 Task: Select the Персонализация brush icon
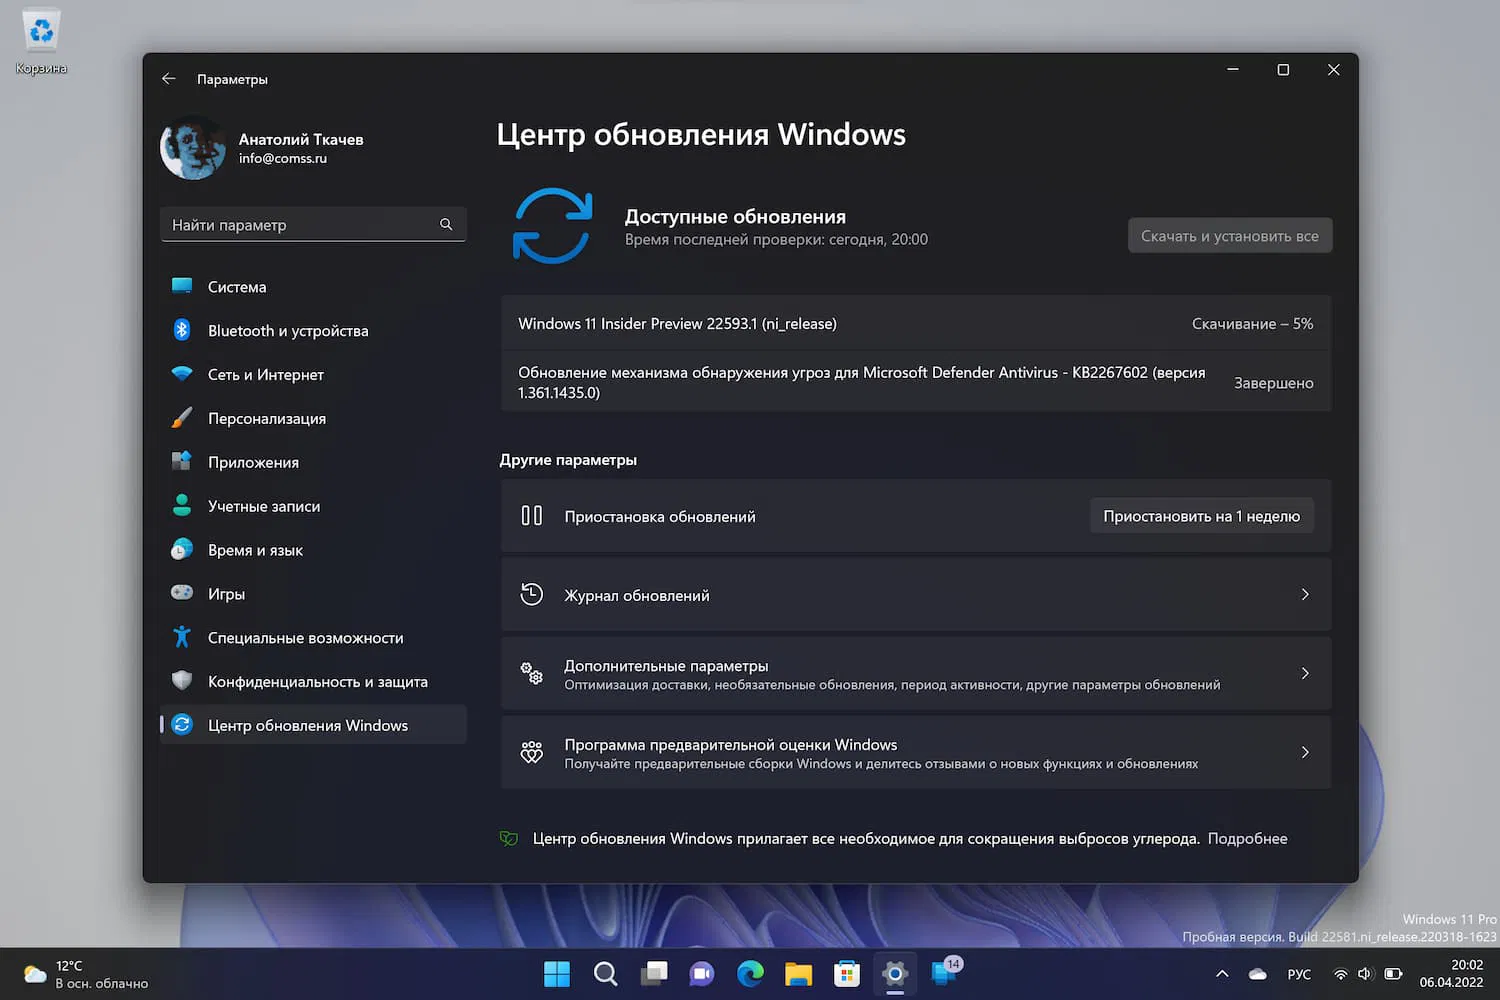(183, 418)
